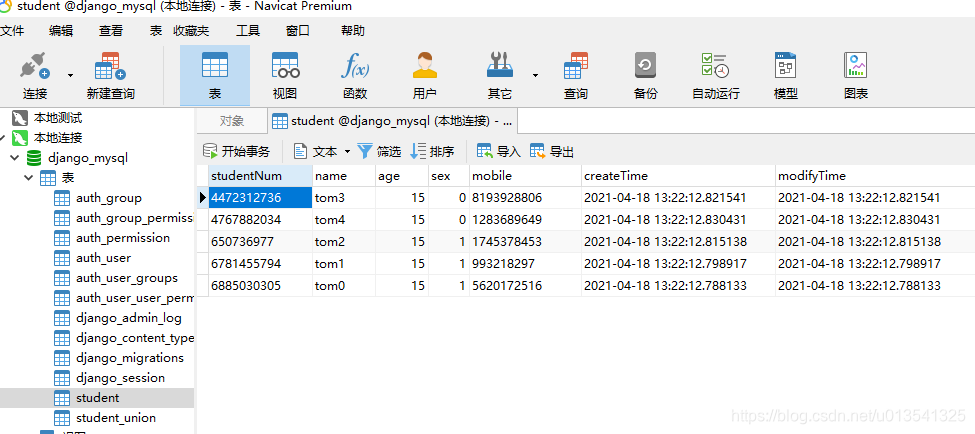Click the name column header
The height and width of the screenshot is (434, 975).
pos(344,176)
